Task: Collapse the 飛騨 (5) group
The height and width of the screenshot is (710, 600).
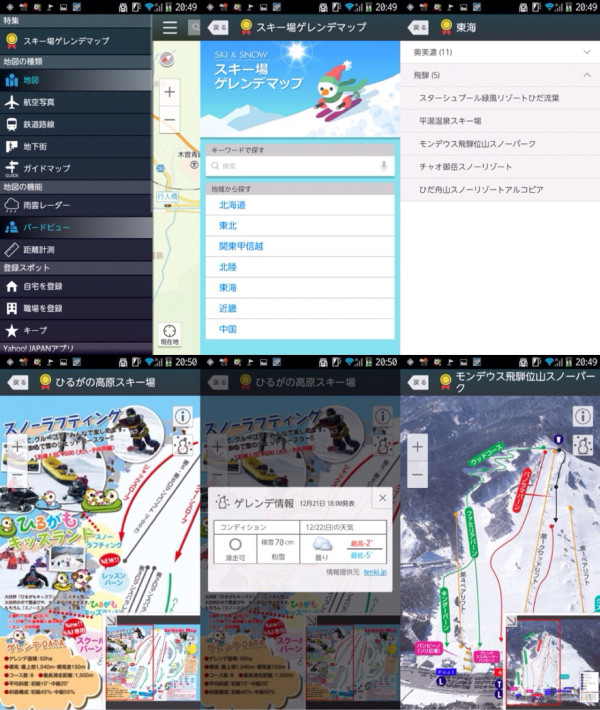Action: (500, 75)
